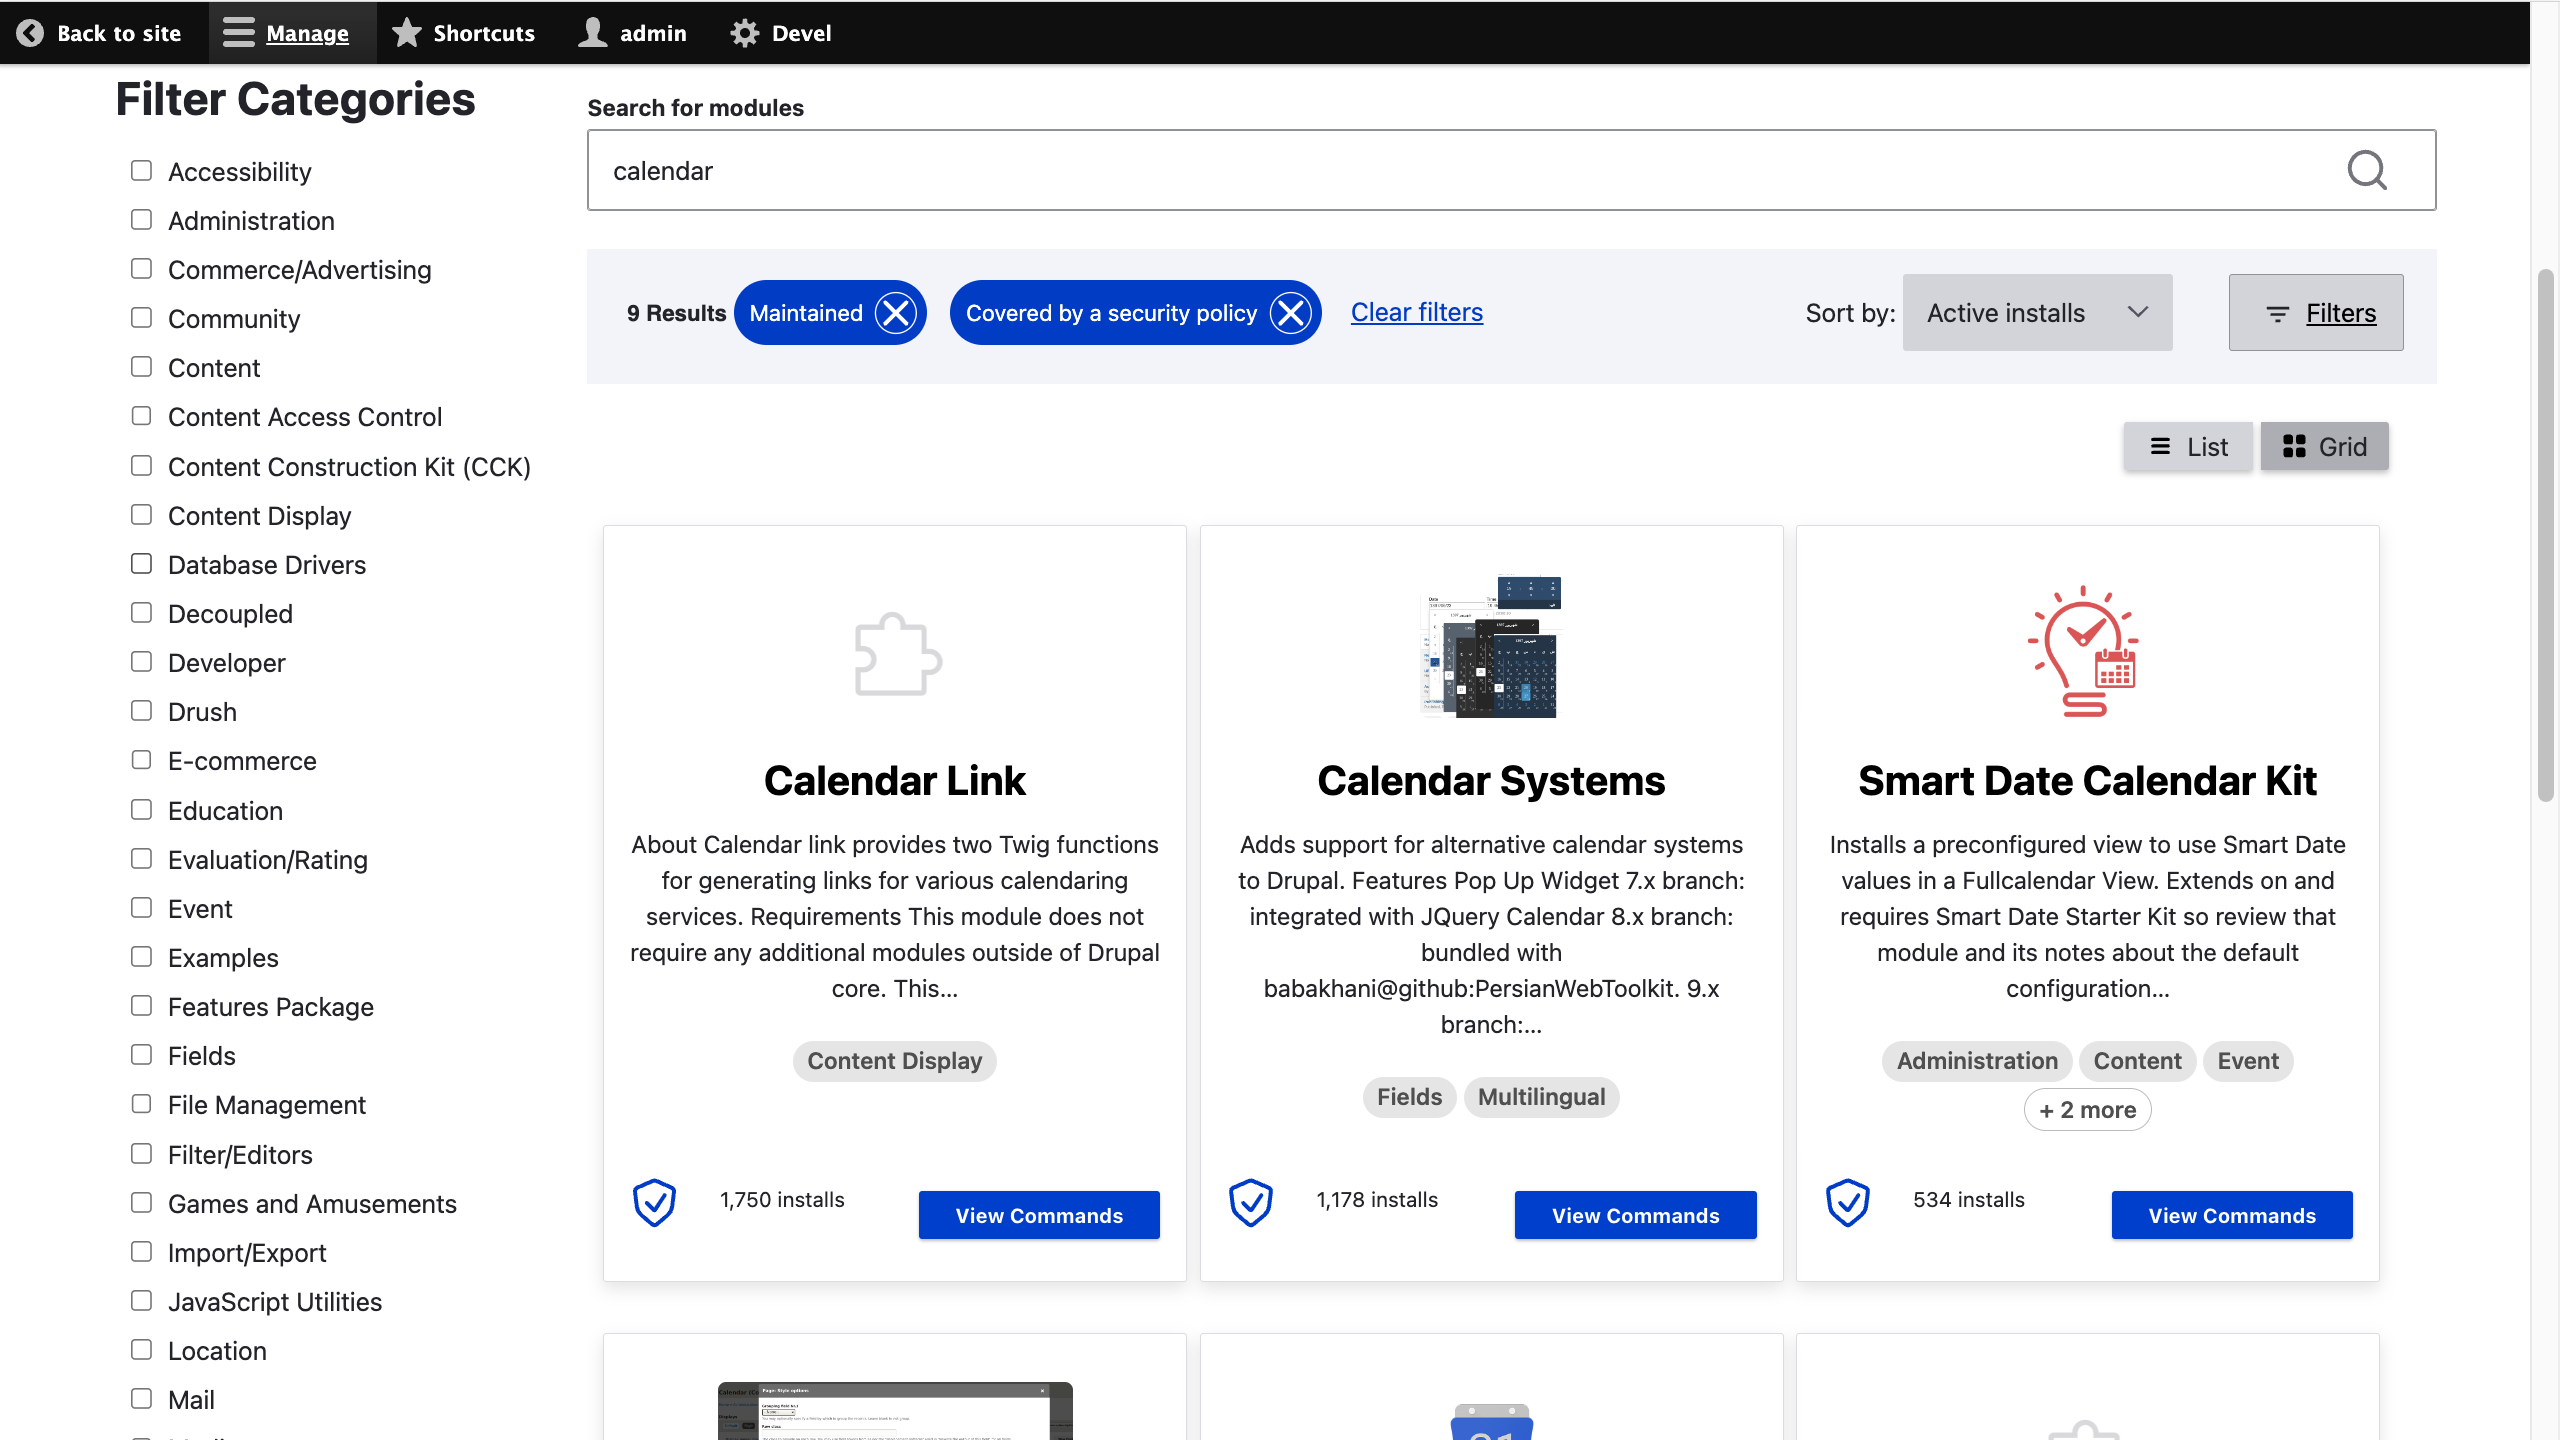This screenshot has height=1440, width=2560.
Task: Click Clear filters link
Action: tap(1417, 311)
